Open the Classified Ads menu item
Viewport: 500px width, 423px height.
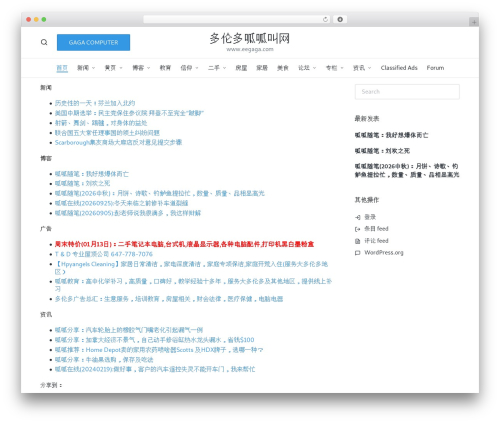(399, 68)
